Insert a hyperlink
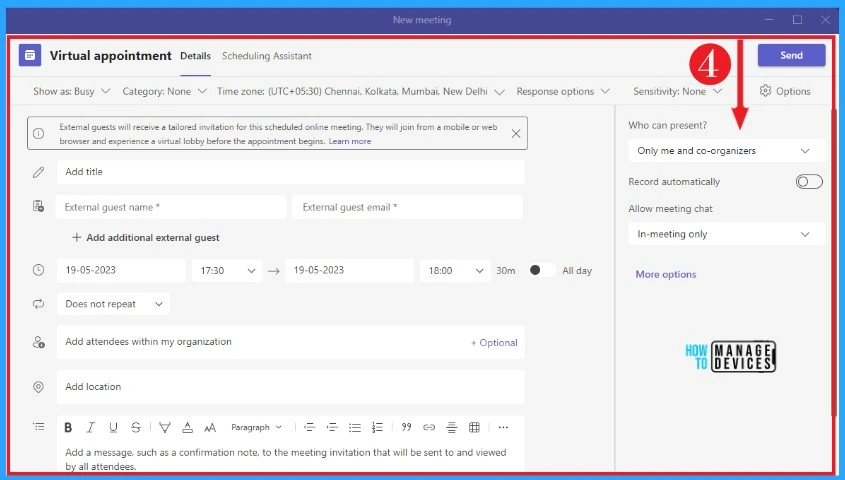Screen dimensions: 845x480 429,427
